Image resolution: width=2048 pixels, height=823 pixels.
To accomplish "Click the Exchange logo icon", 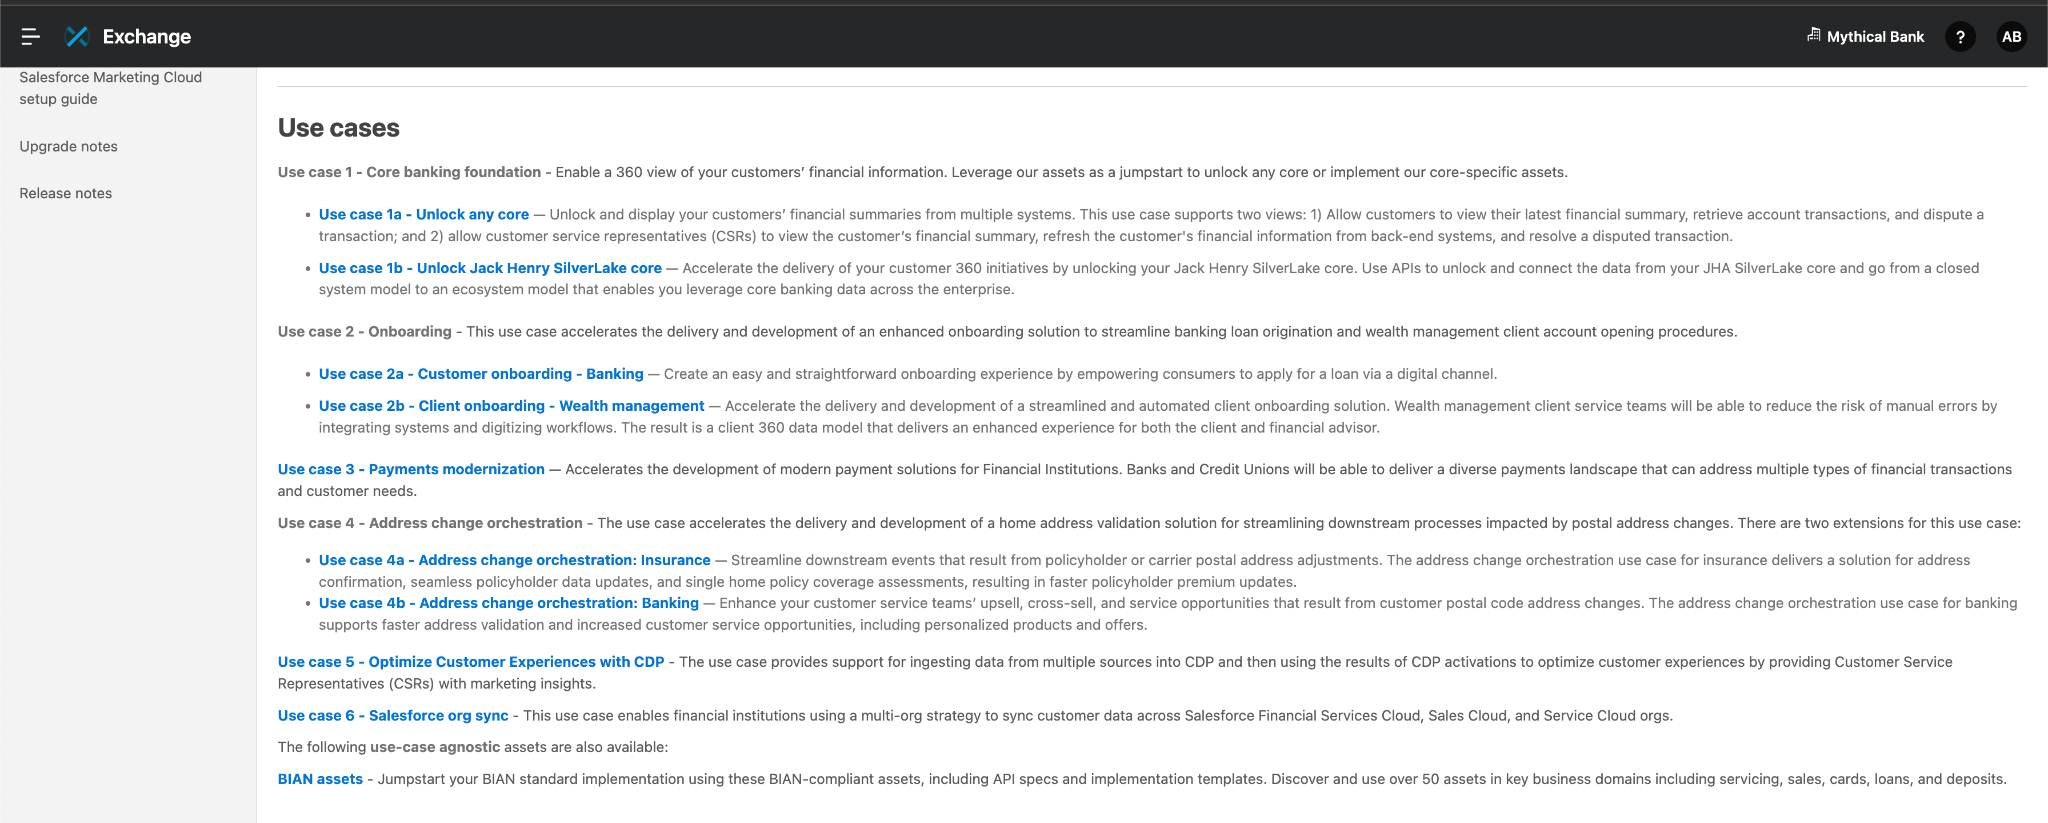I will click(x=77, y=37).
